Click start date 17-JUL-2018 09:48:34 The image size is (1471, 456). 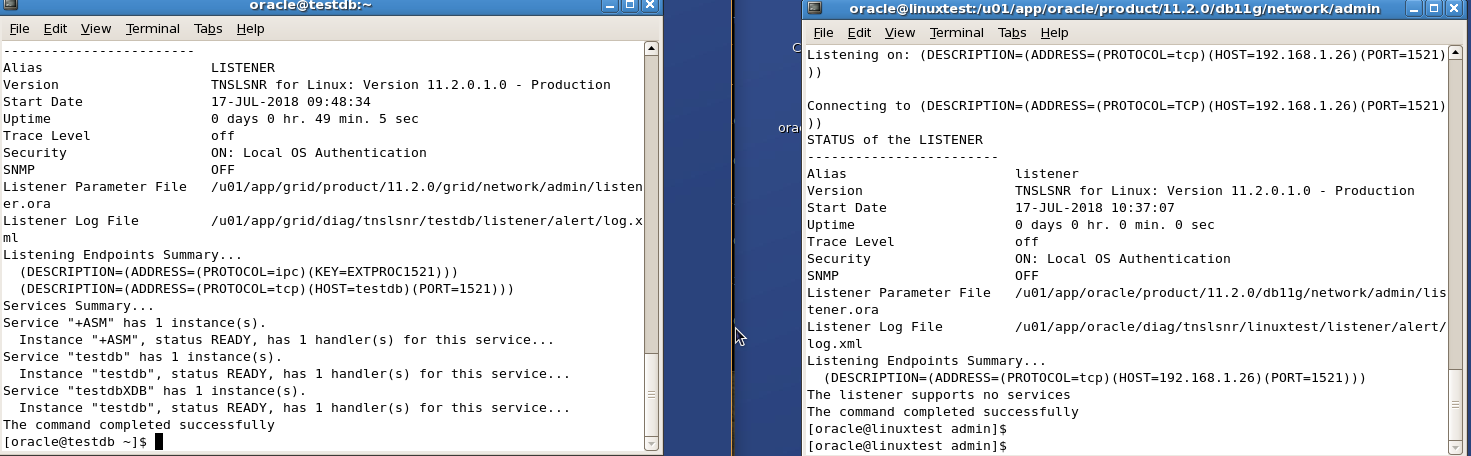[x=291, y=102]
